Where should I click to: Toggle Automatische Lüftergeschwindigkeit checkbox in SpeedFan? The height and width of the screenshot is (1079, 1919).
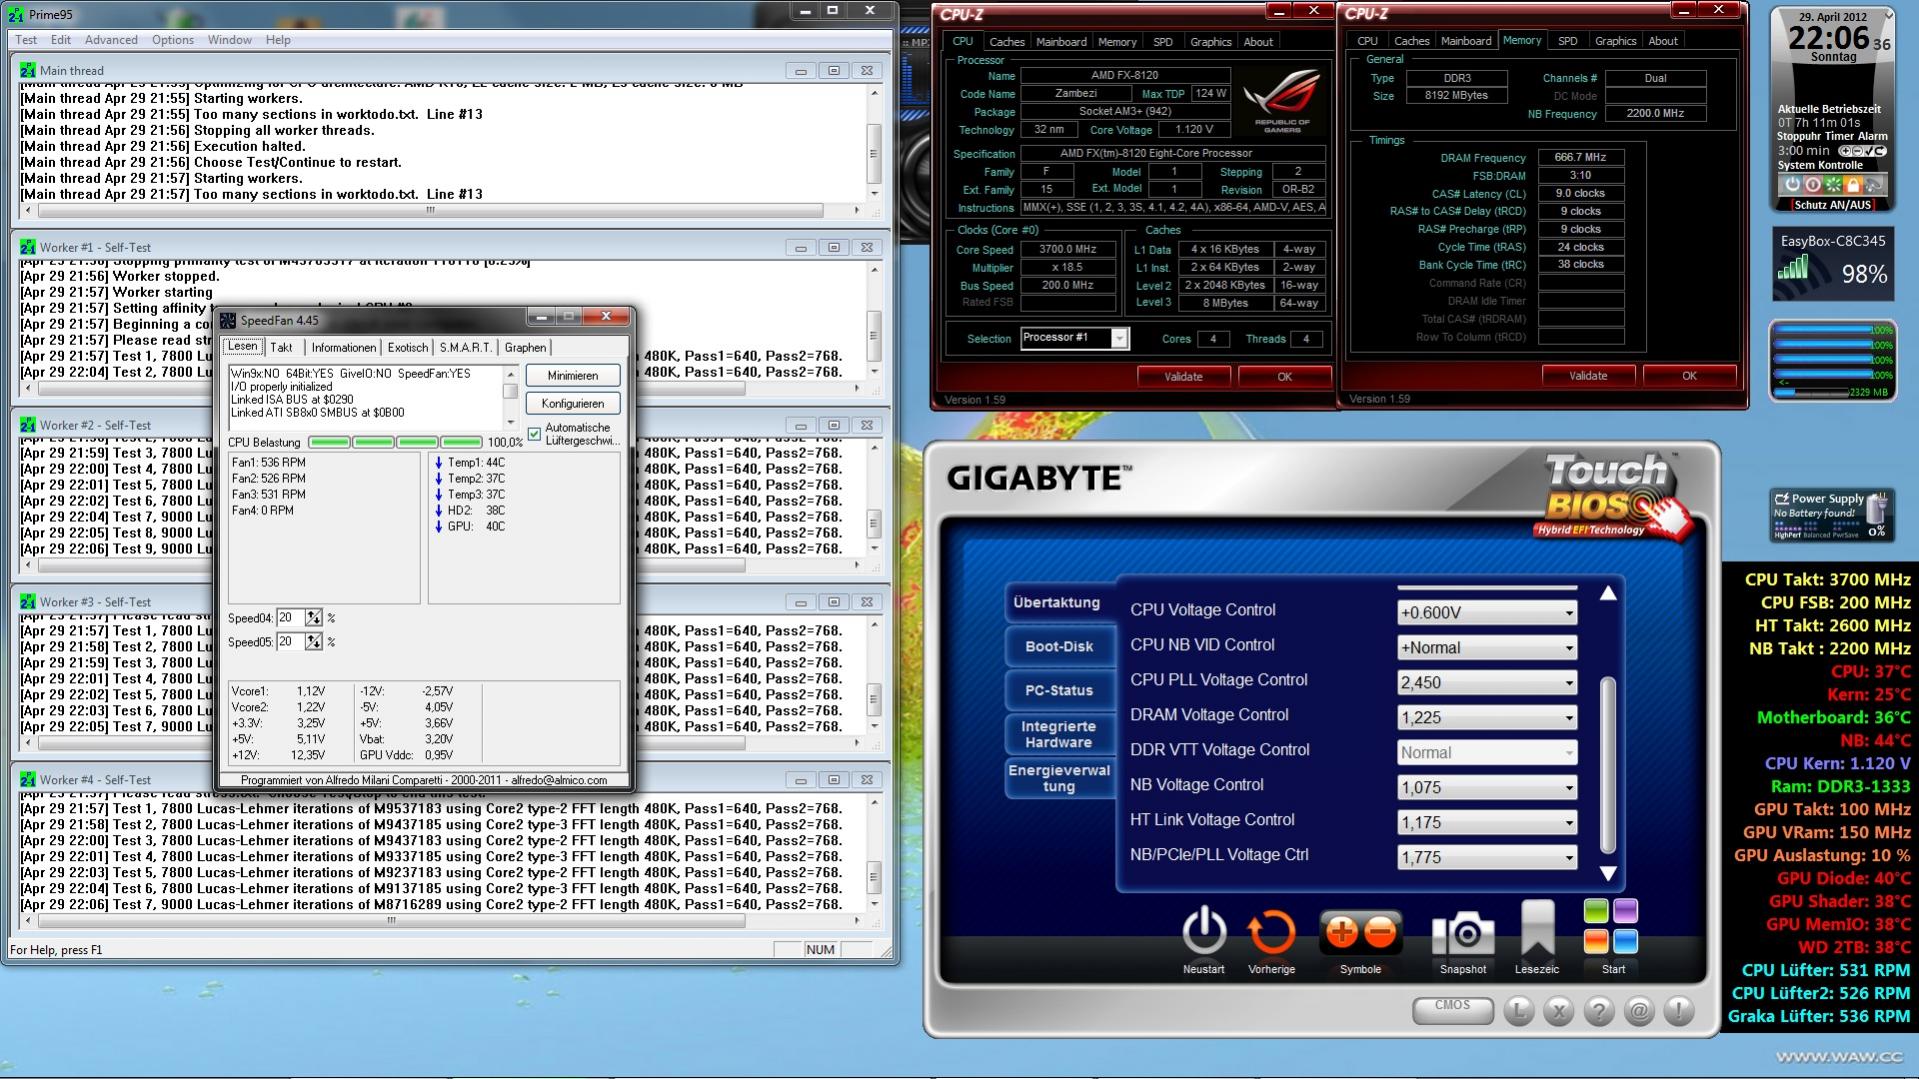(534, 434)
